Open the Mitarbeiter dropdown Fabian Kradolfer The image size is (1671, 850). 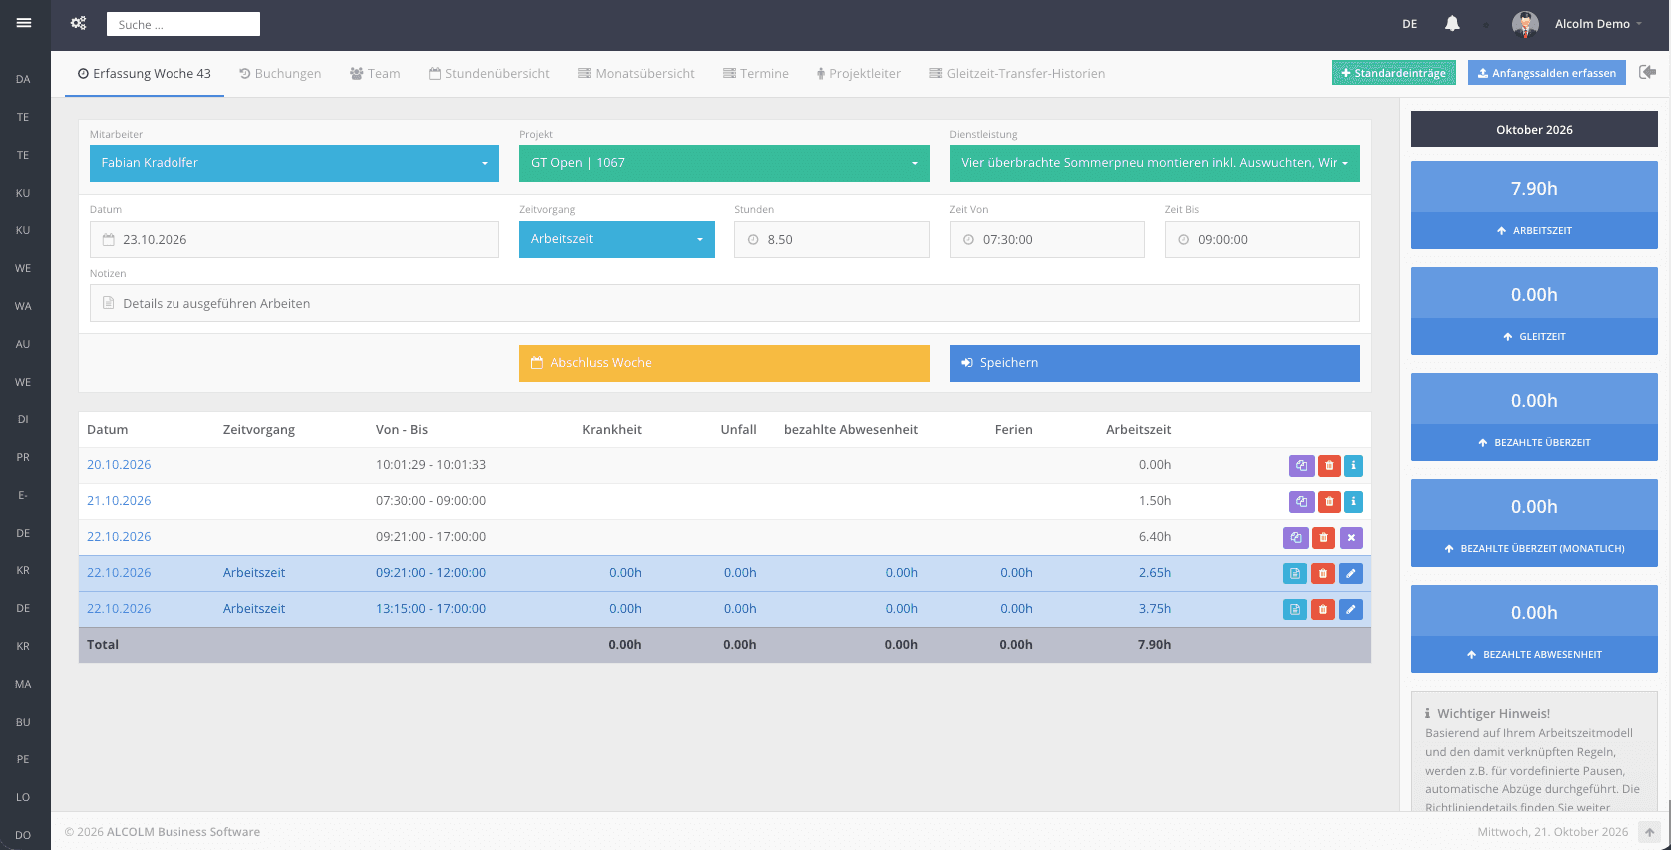pos(294,163)
